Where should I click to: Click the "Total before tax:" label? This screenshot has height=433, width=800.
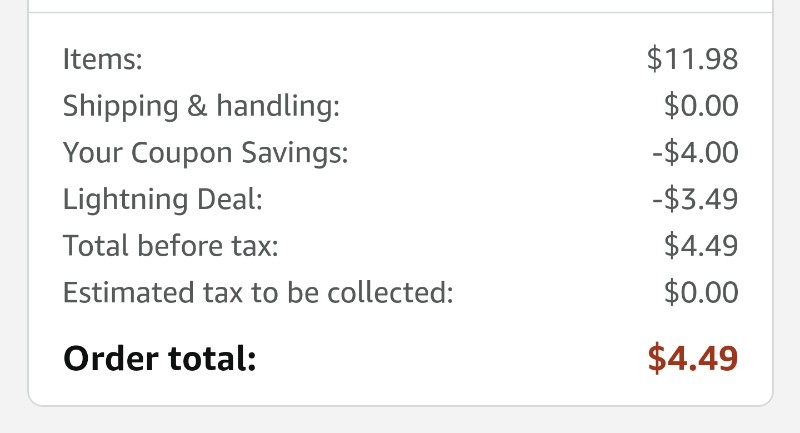pyautogui.click(x=170, y=245)
